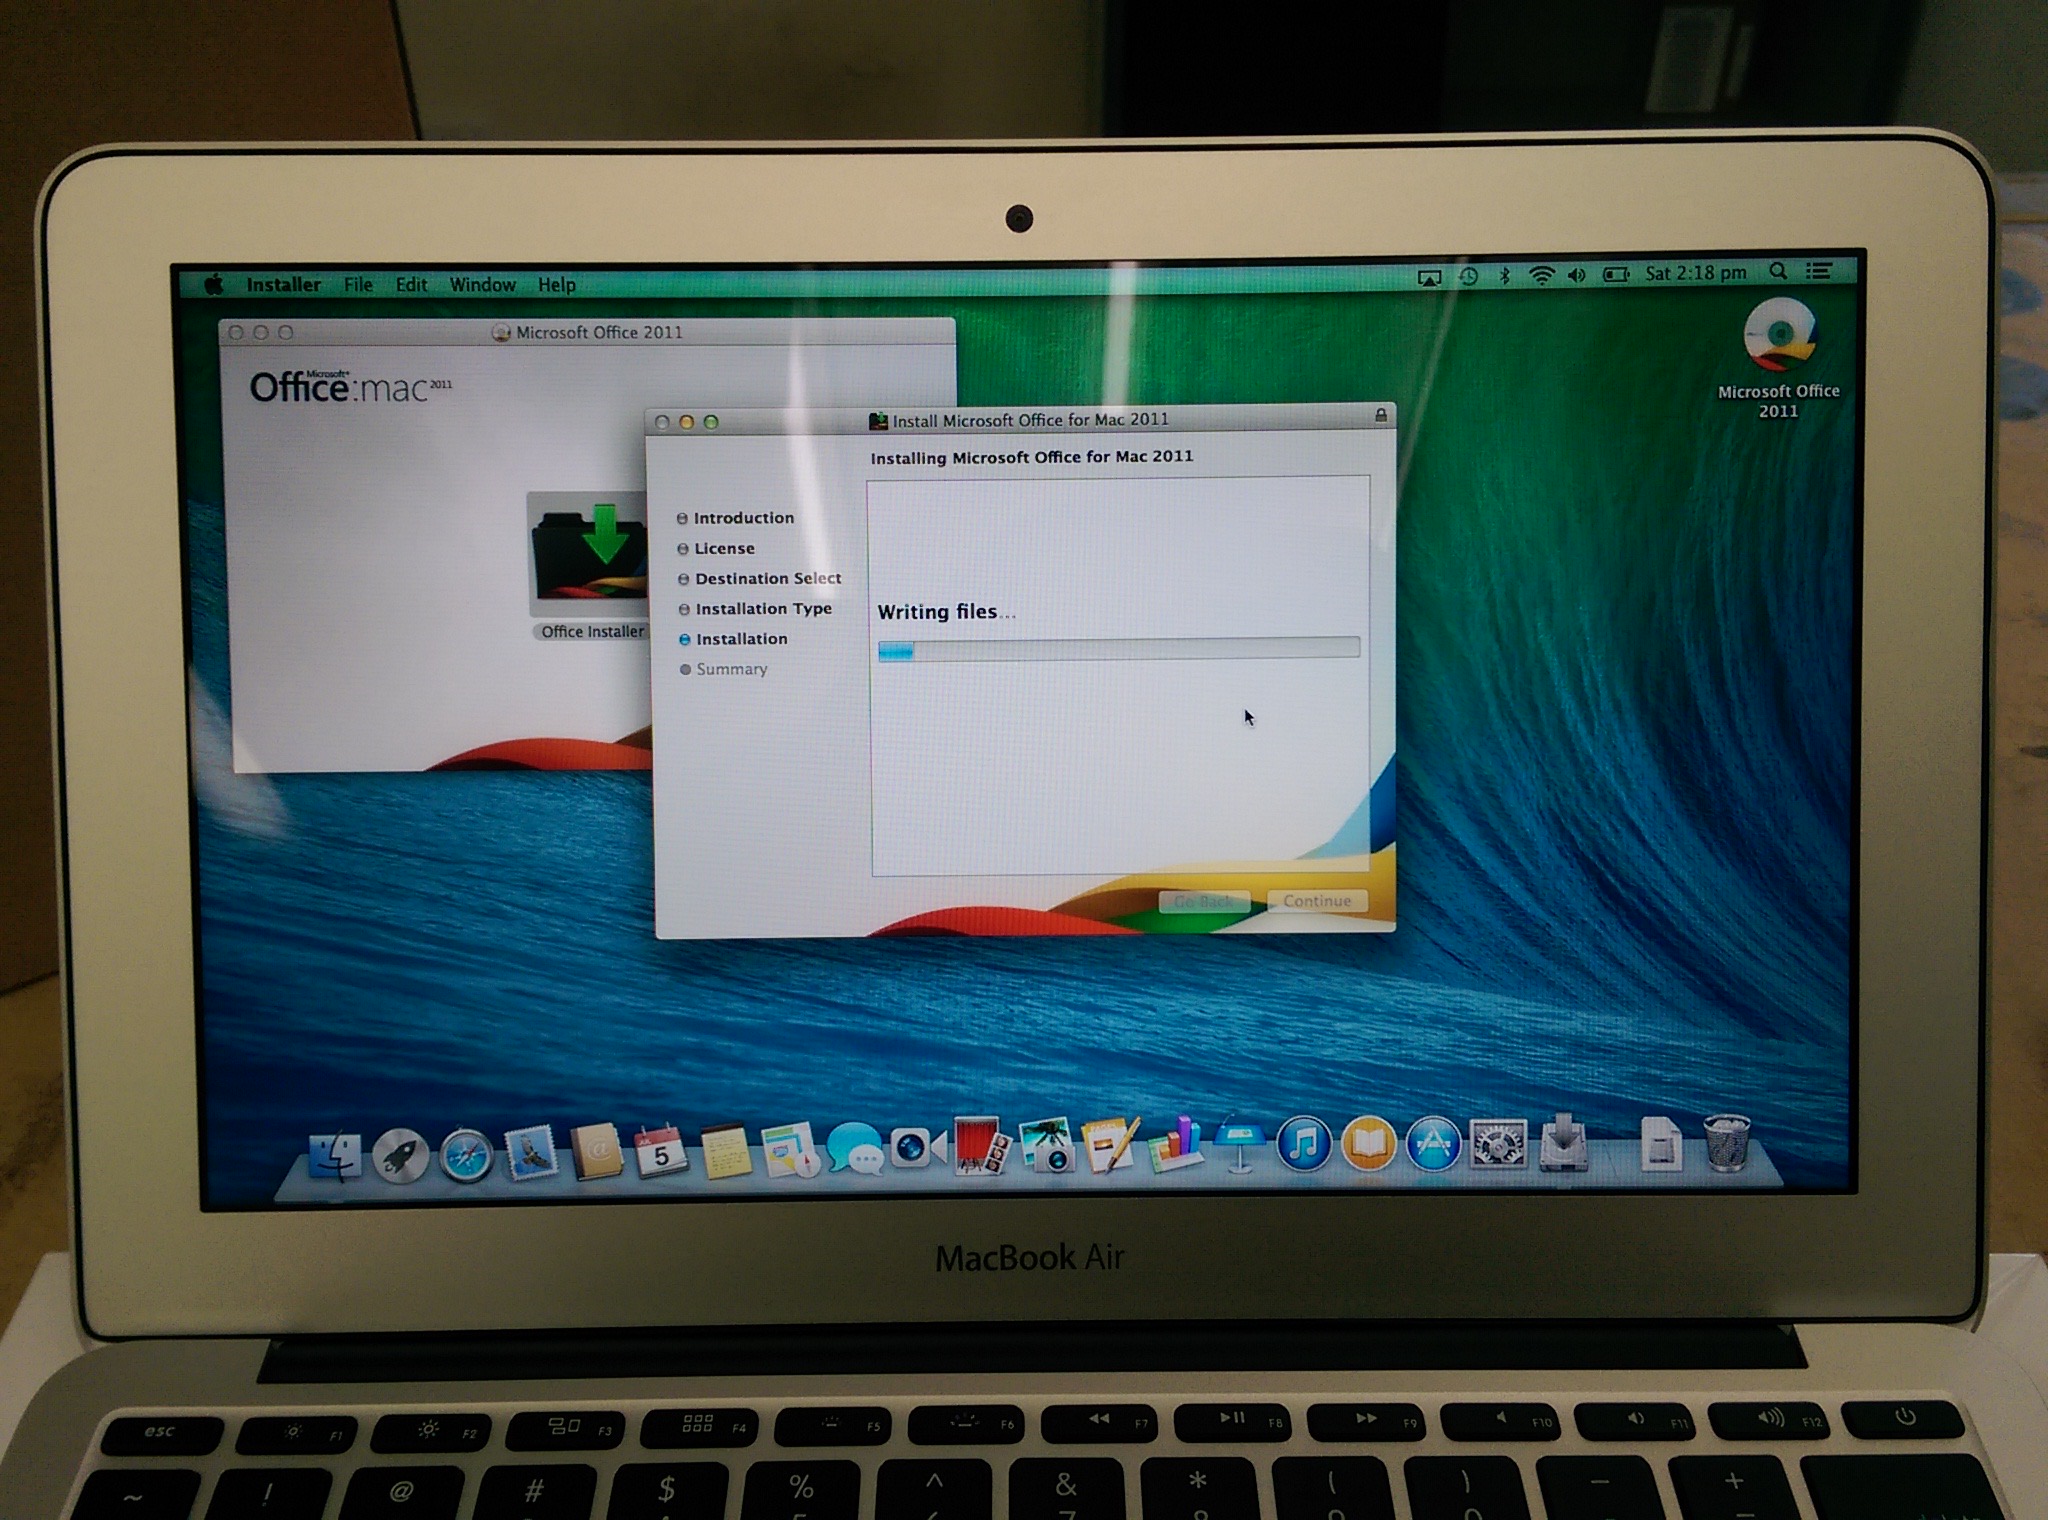Click the Writing files progress bar

(1119, 649)
